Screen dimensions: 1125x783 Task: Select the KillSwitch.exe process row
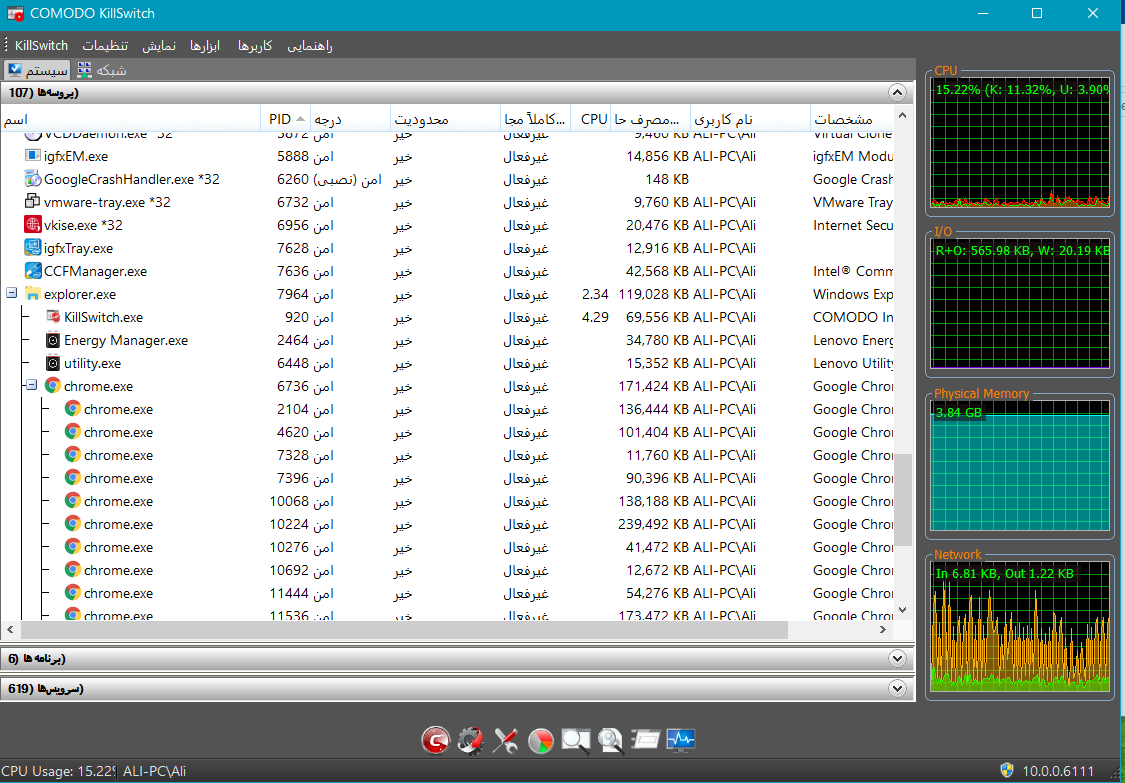click(447, 317)
